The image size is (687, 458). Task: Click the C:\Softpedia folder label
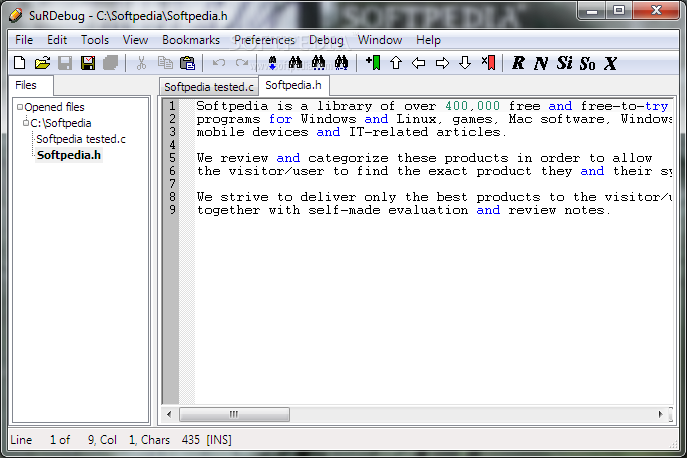coord(60,123)
